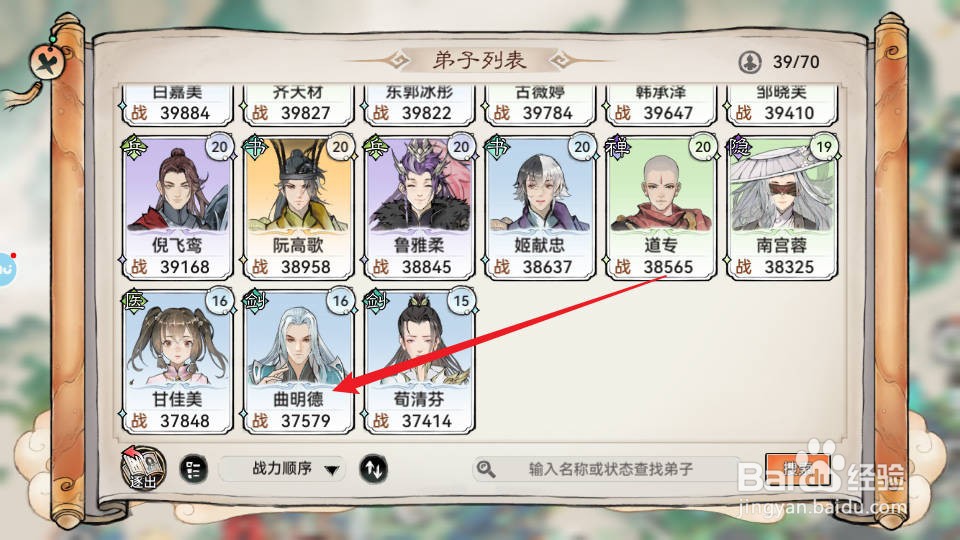The height and width of the screenshot is (540, 960).
Task: Select disciple 阮高歌 card
Action: 298,208
